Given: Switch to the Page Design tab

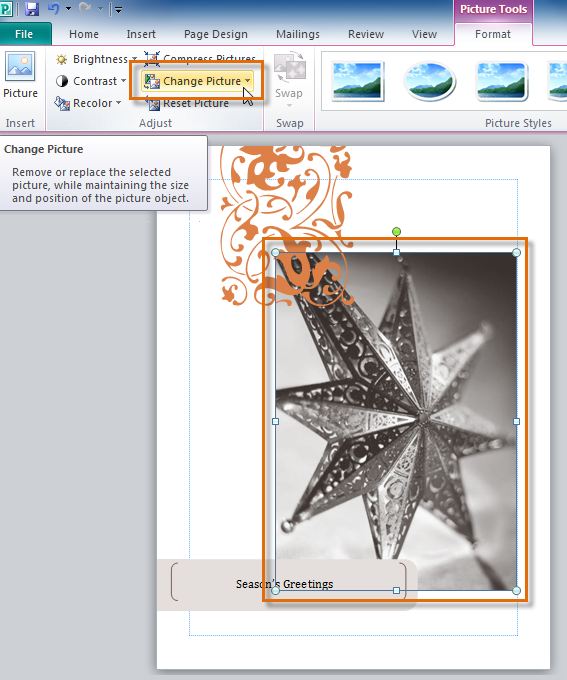Looking at the screenshot, I should point(216,34).
